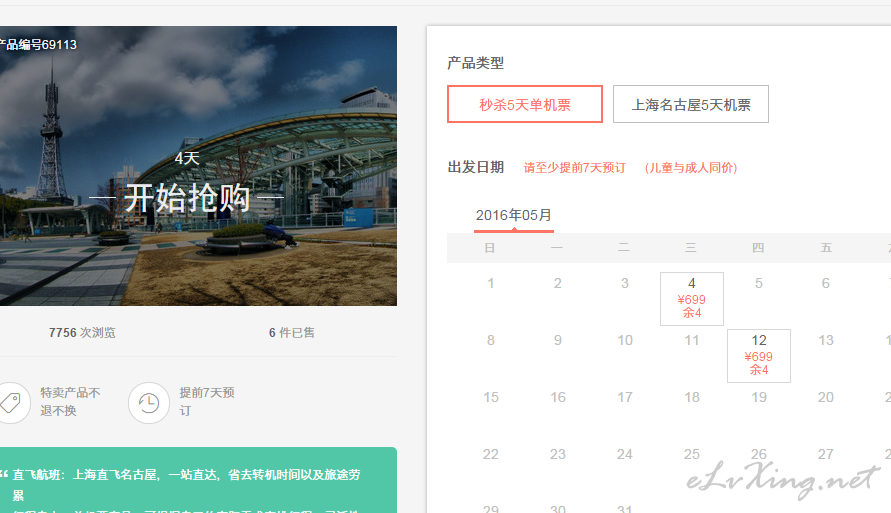Viewport: 891px width, 513px height.
Task: Click the 五 weekday column header
Action: (x=826, y=248)
